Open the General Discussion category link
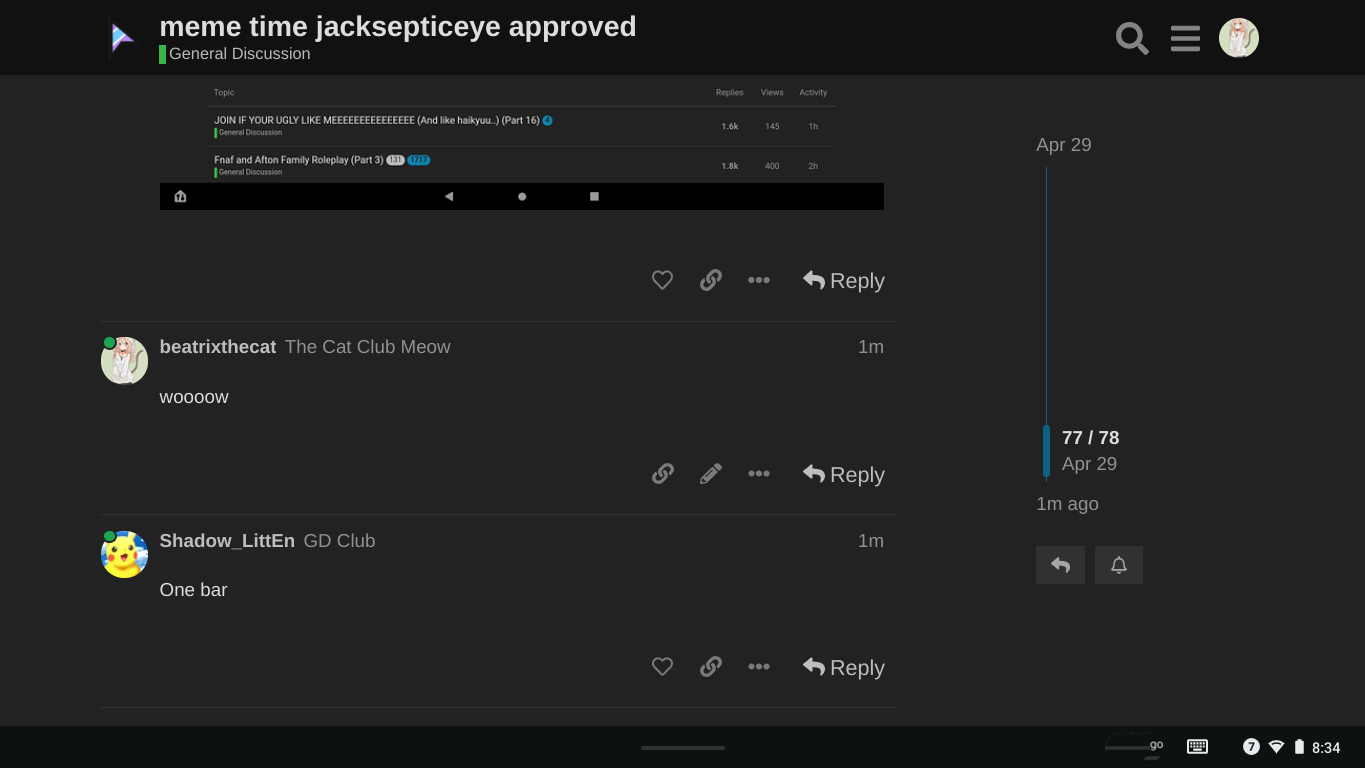The width and height of the screenshot is (1365, 768). pos(239,54)
